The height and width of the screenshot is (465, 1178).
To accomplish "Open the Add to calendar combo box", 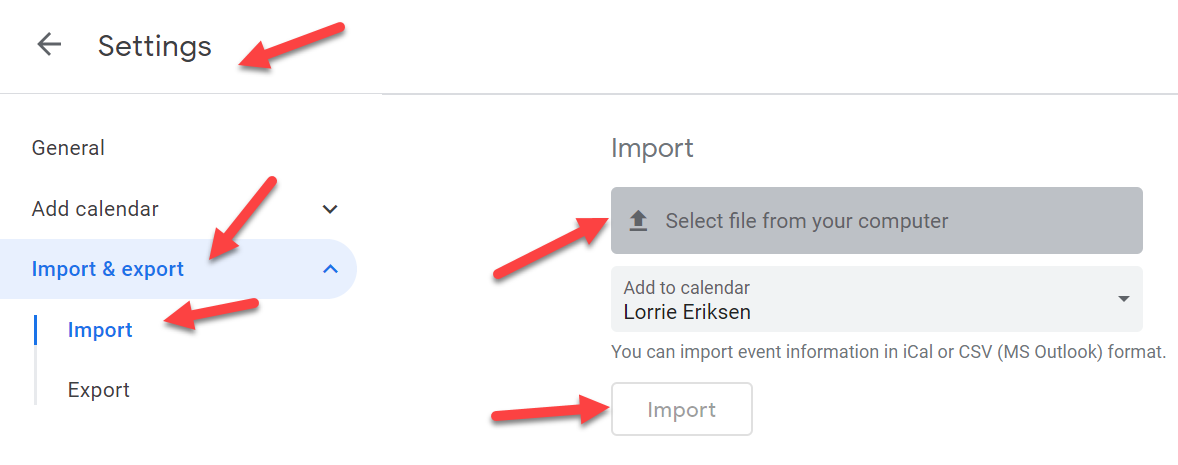I will 876,299.
